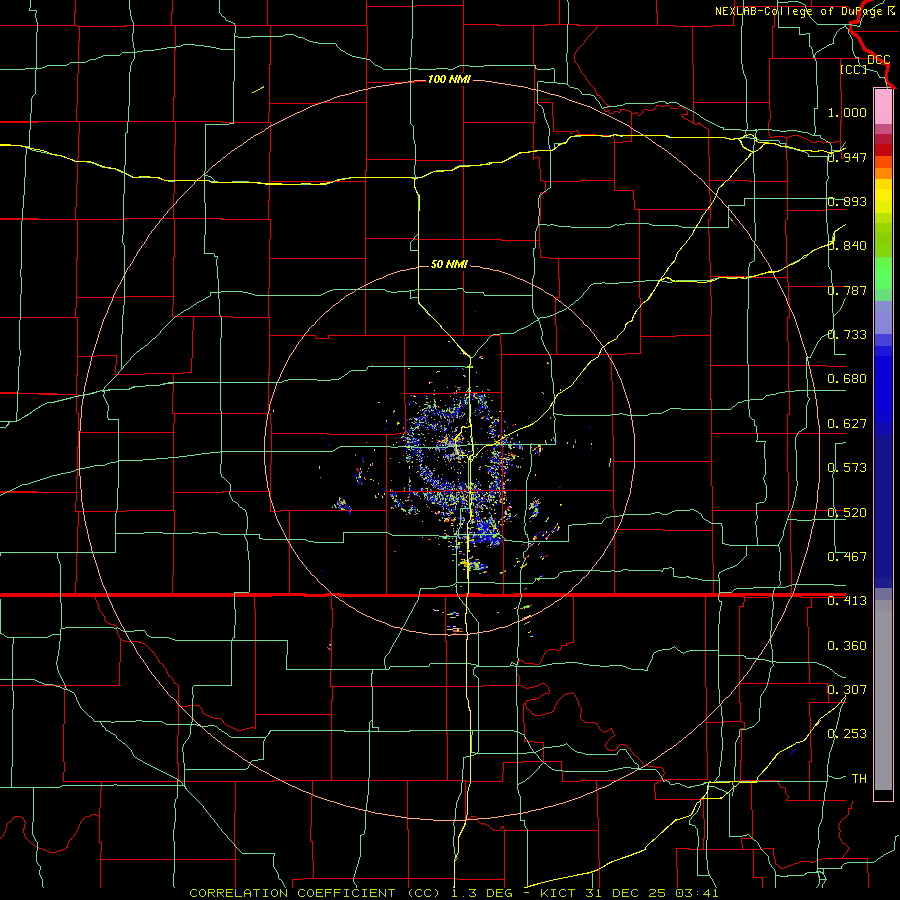Click the 0.627 legend value
The height and width of the screenshot is (900, 900).
click(x=847, y=424)
